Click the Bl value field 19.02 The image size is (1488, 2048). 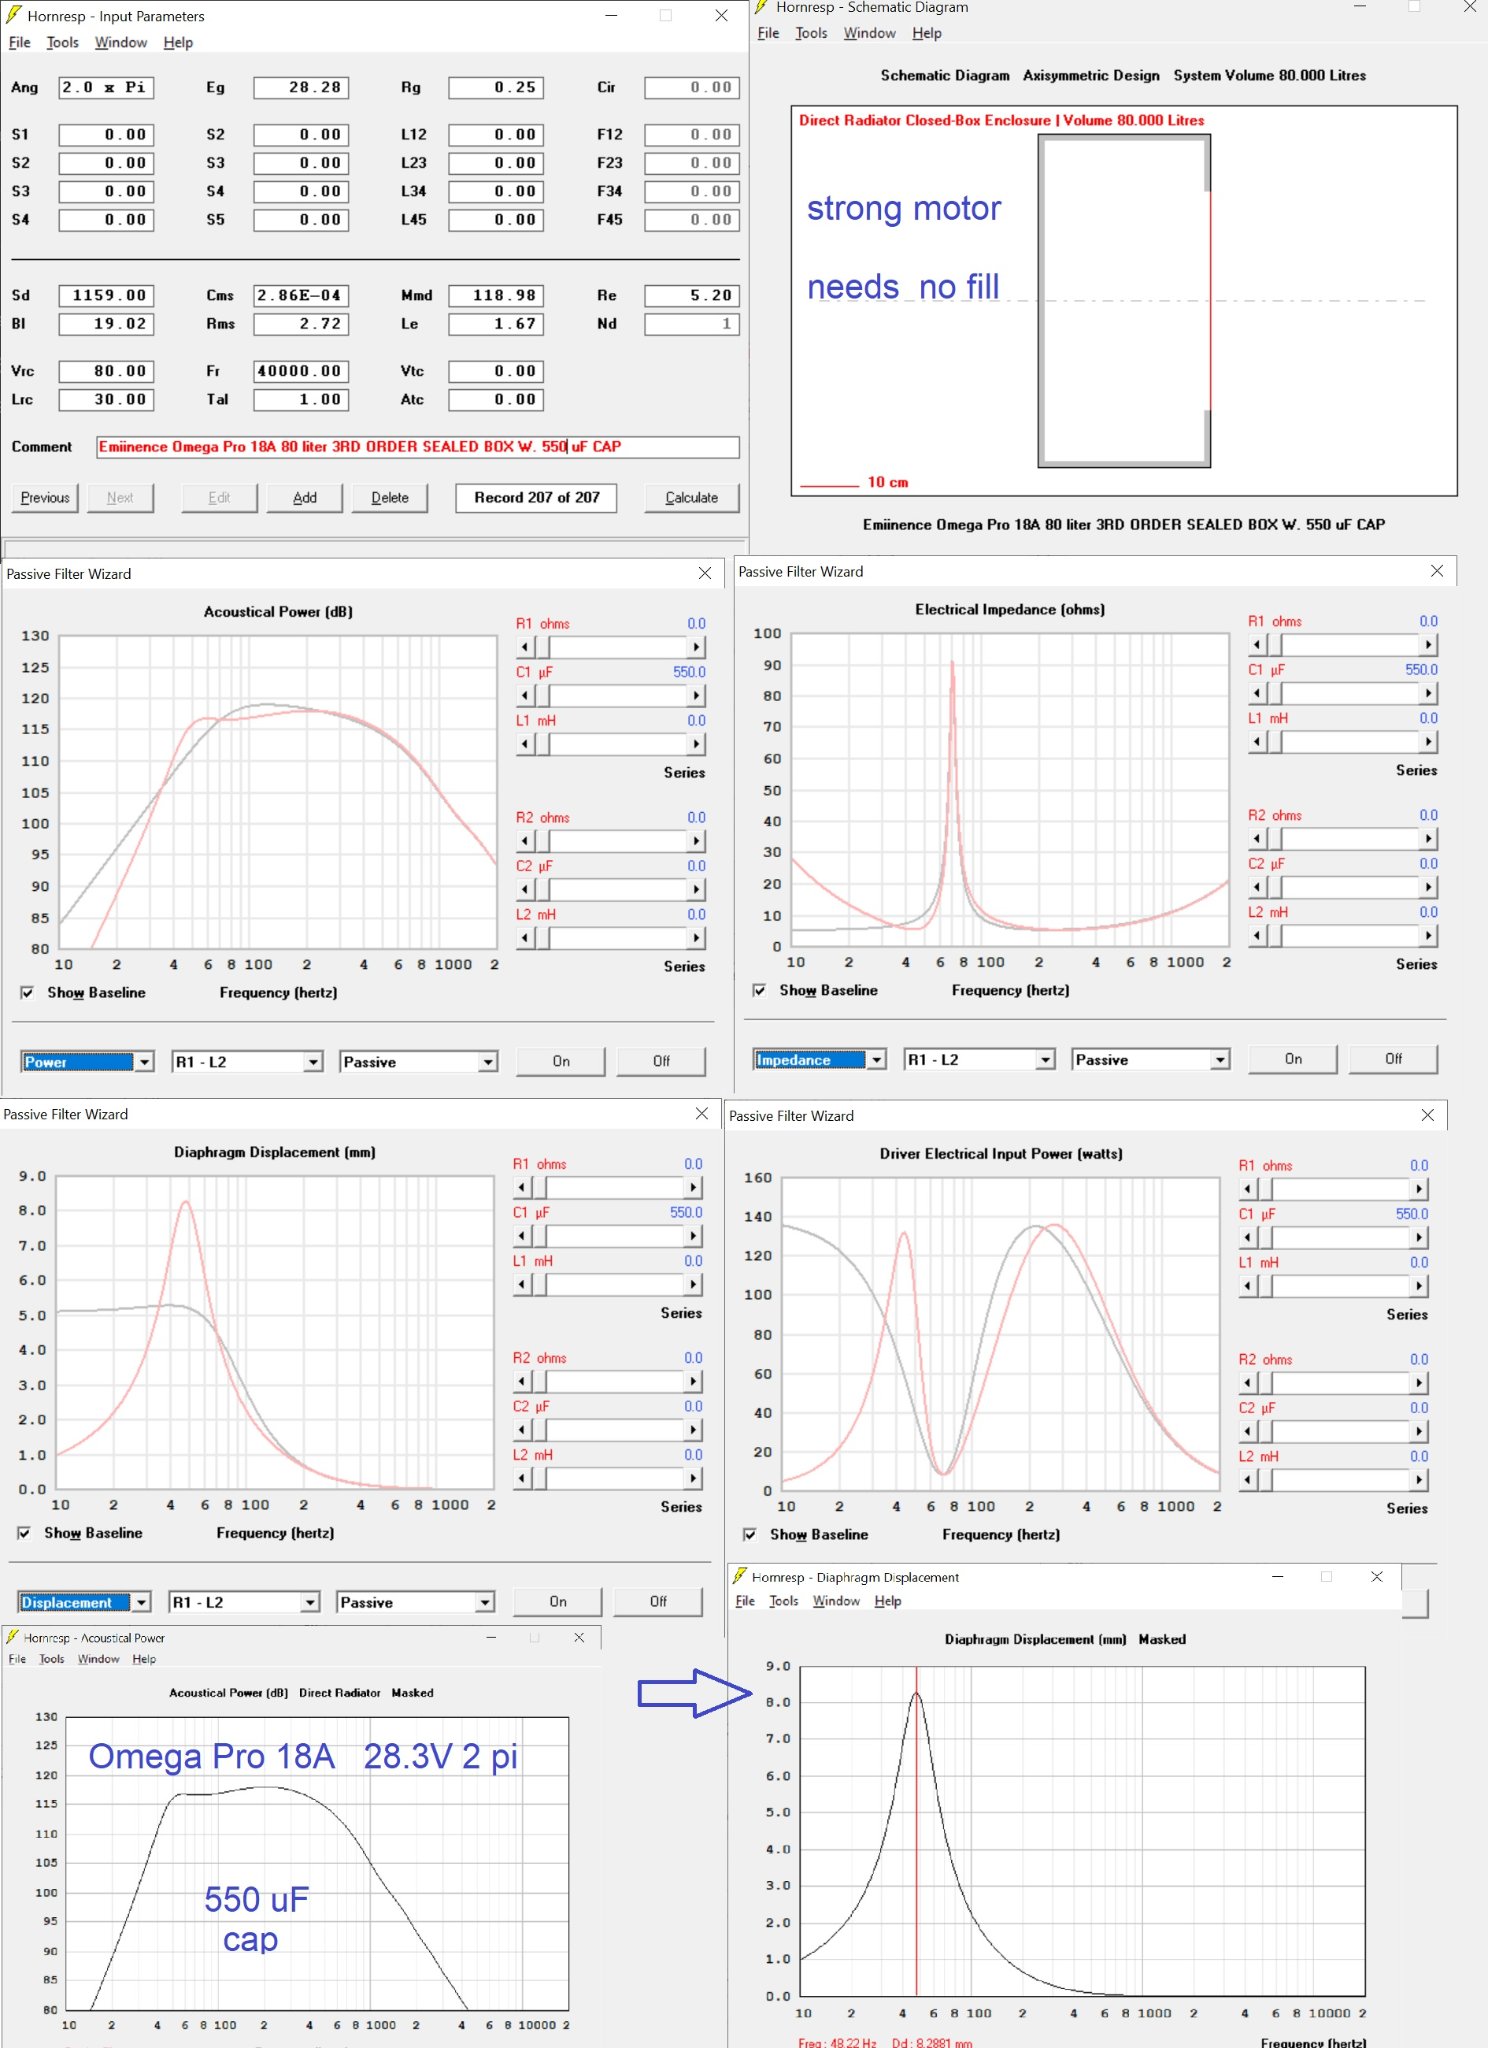[x=106, y=324]
